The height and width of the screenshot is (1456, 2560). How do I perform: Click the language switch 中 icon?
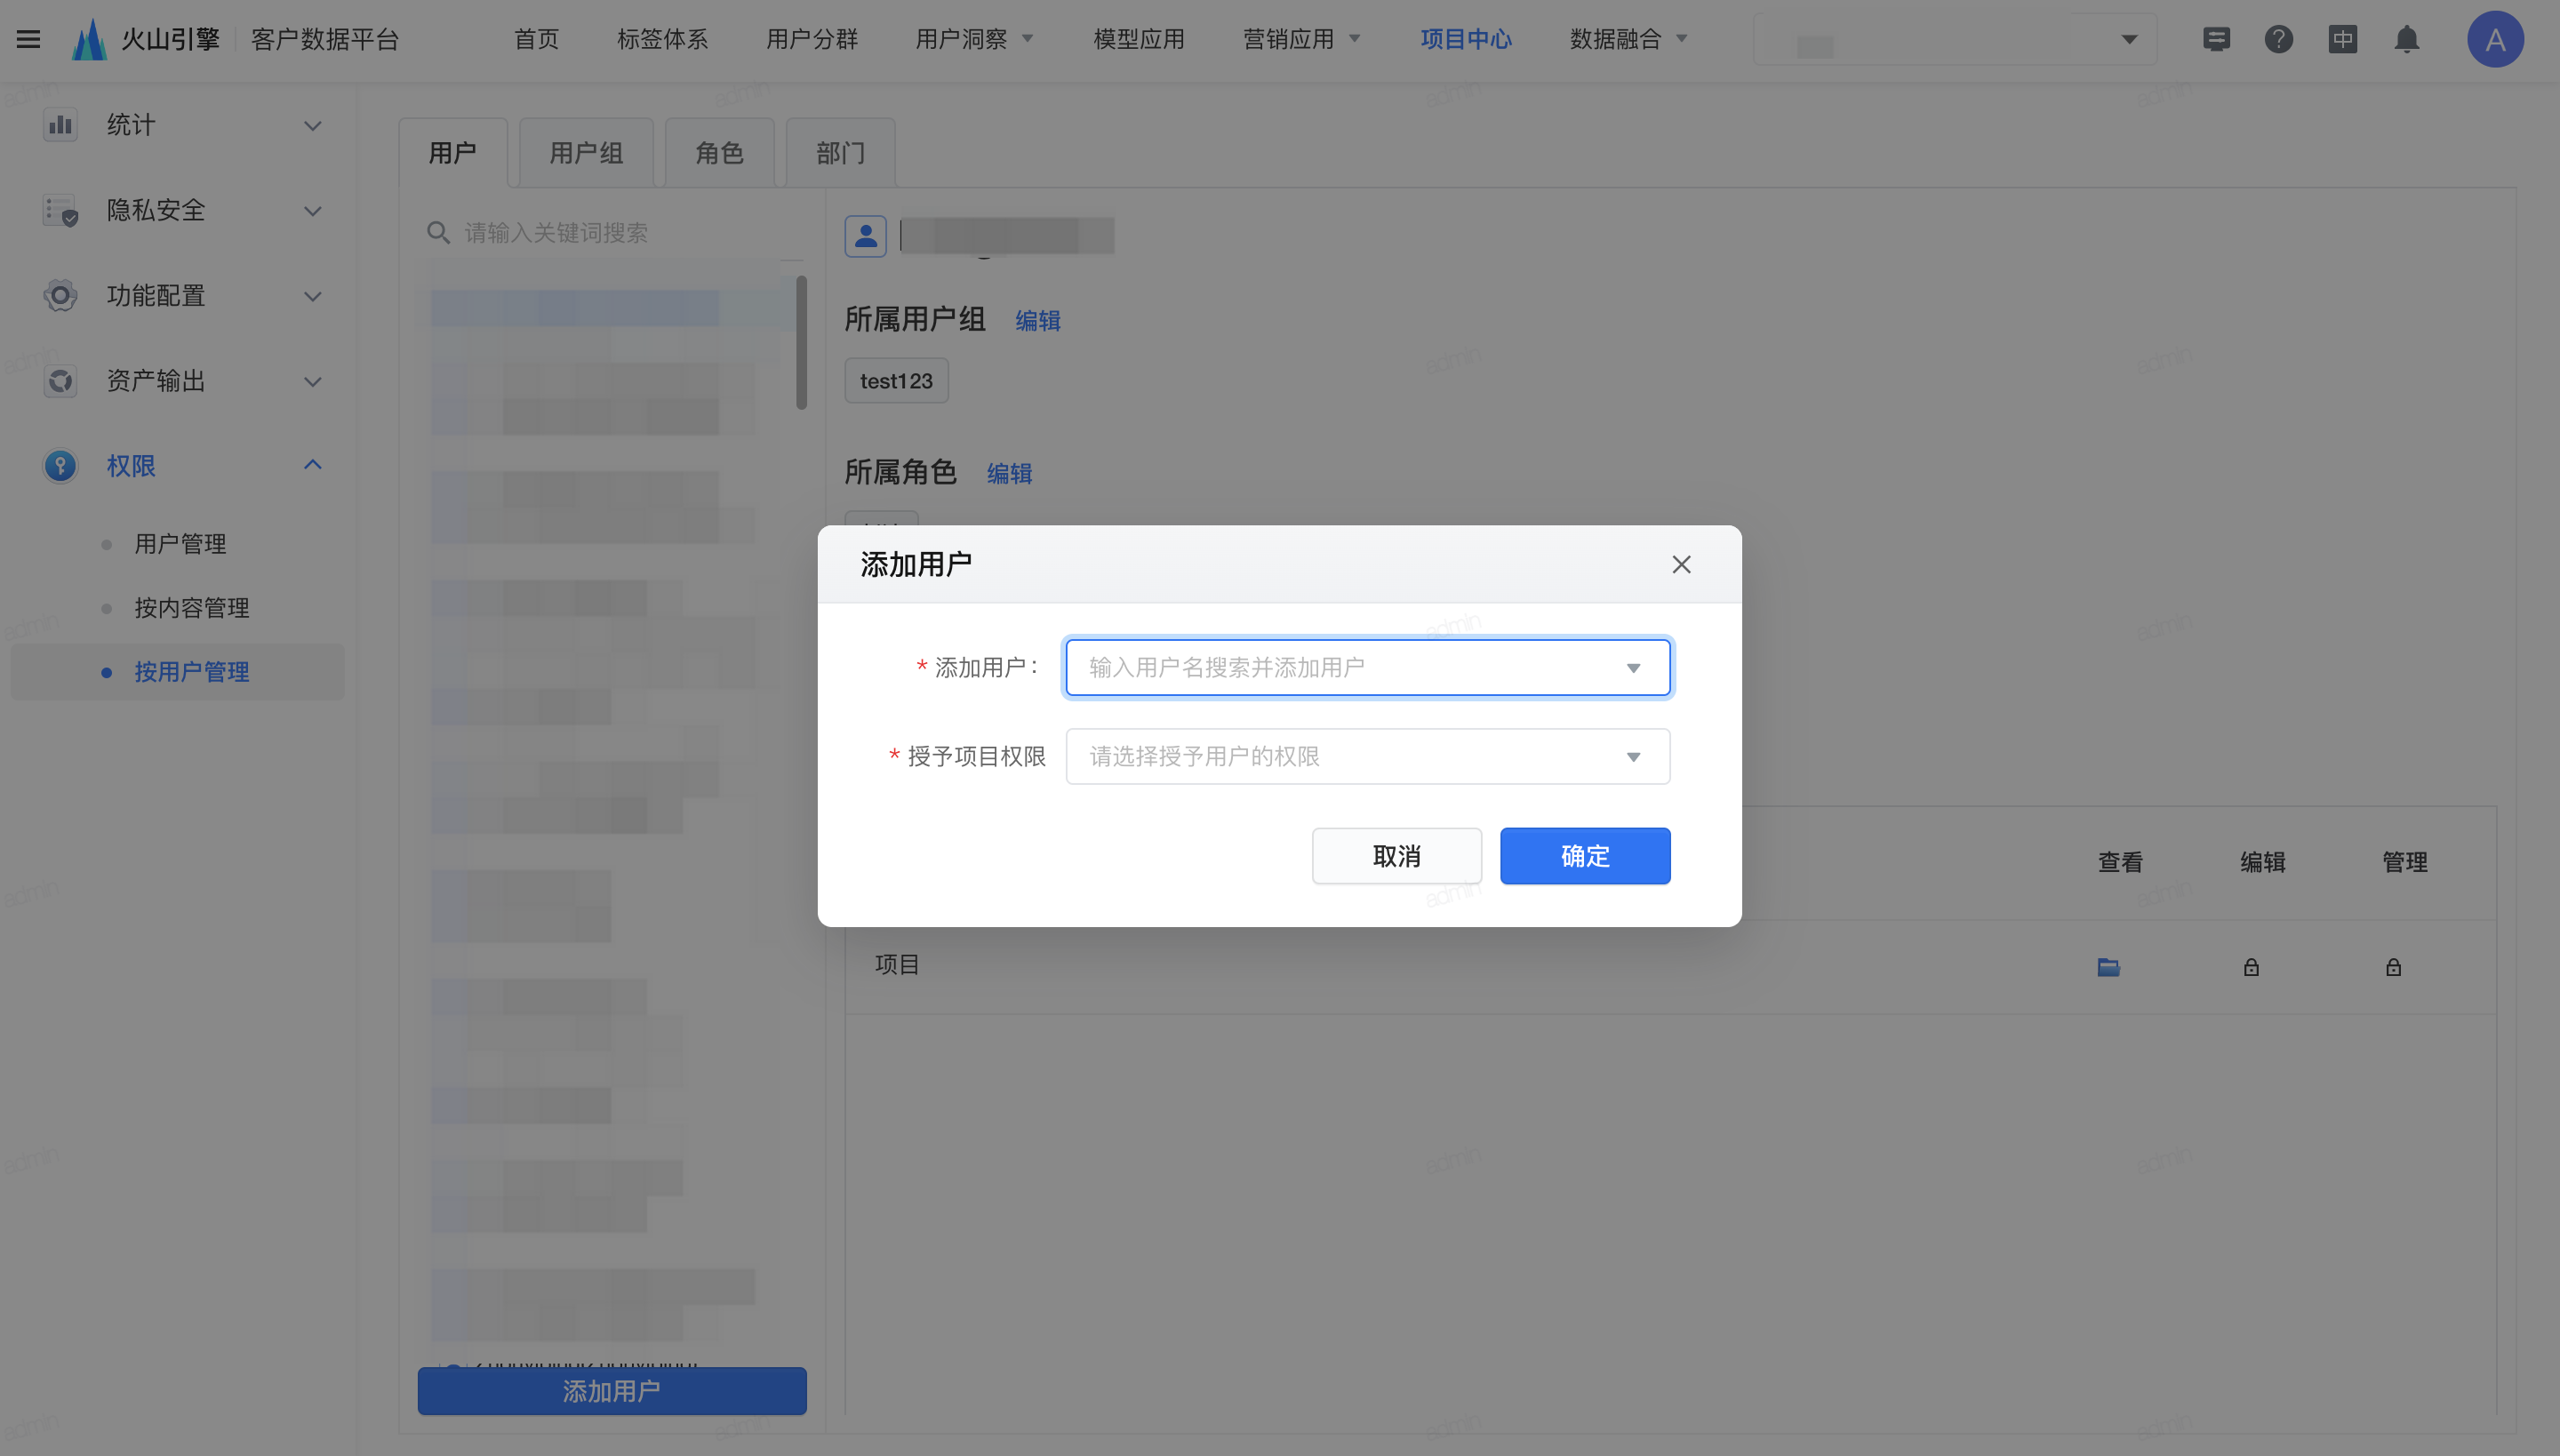(2342, 39)
